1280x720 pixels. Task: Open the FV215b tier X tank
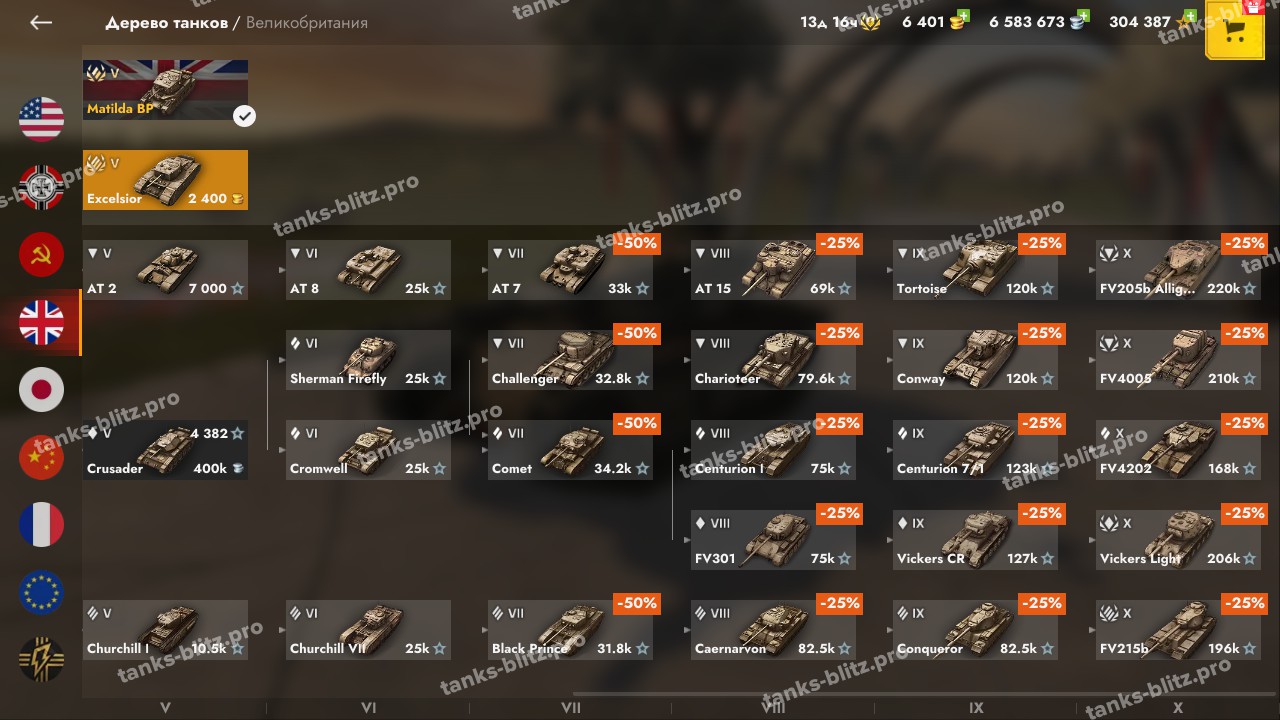coord(1178,630)
